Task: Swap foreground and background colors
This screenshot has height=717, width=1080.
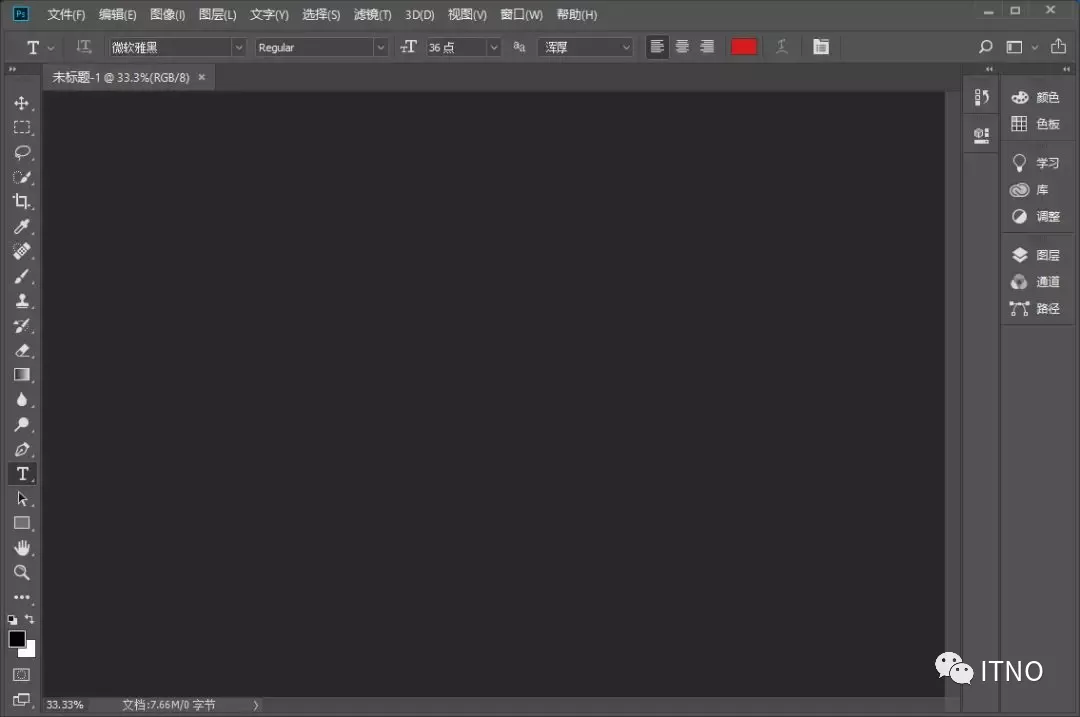Action: tap(30, 619)
